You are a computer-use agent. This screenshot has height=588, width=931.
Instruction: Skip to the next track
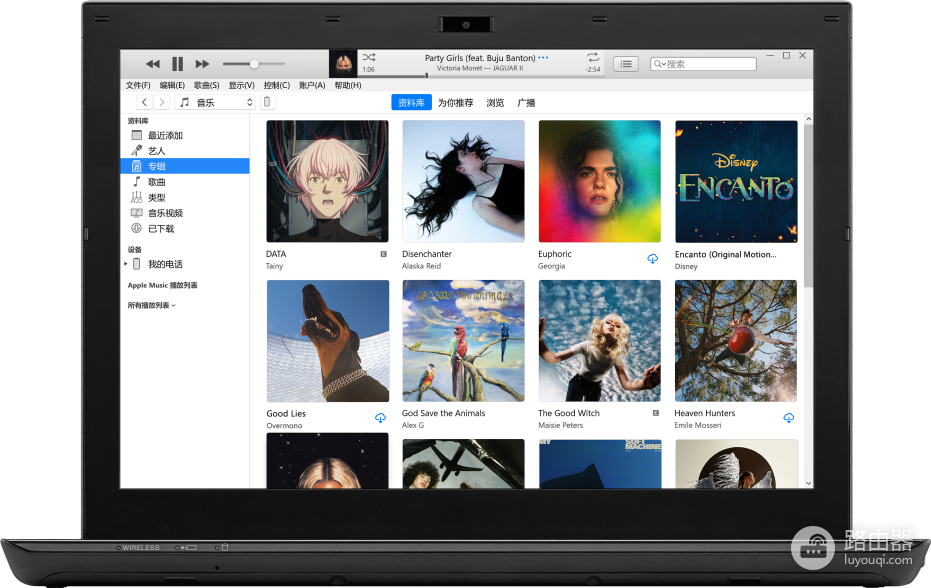[202, 64]
